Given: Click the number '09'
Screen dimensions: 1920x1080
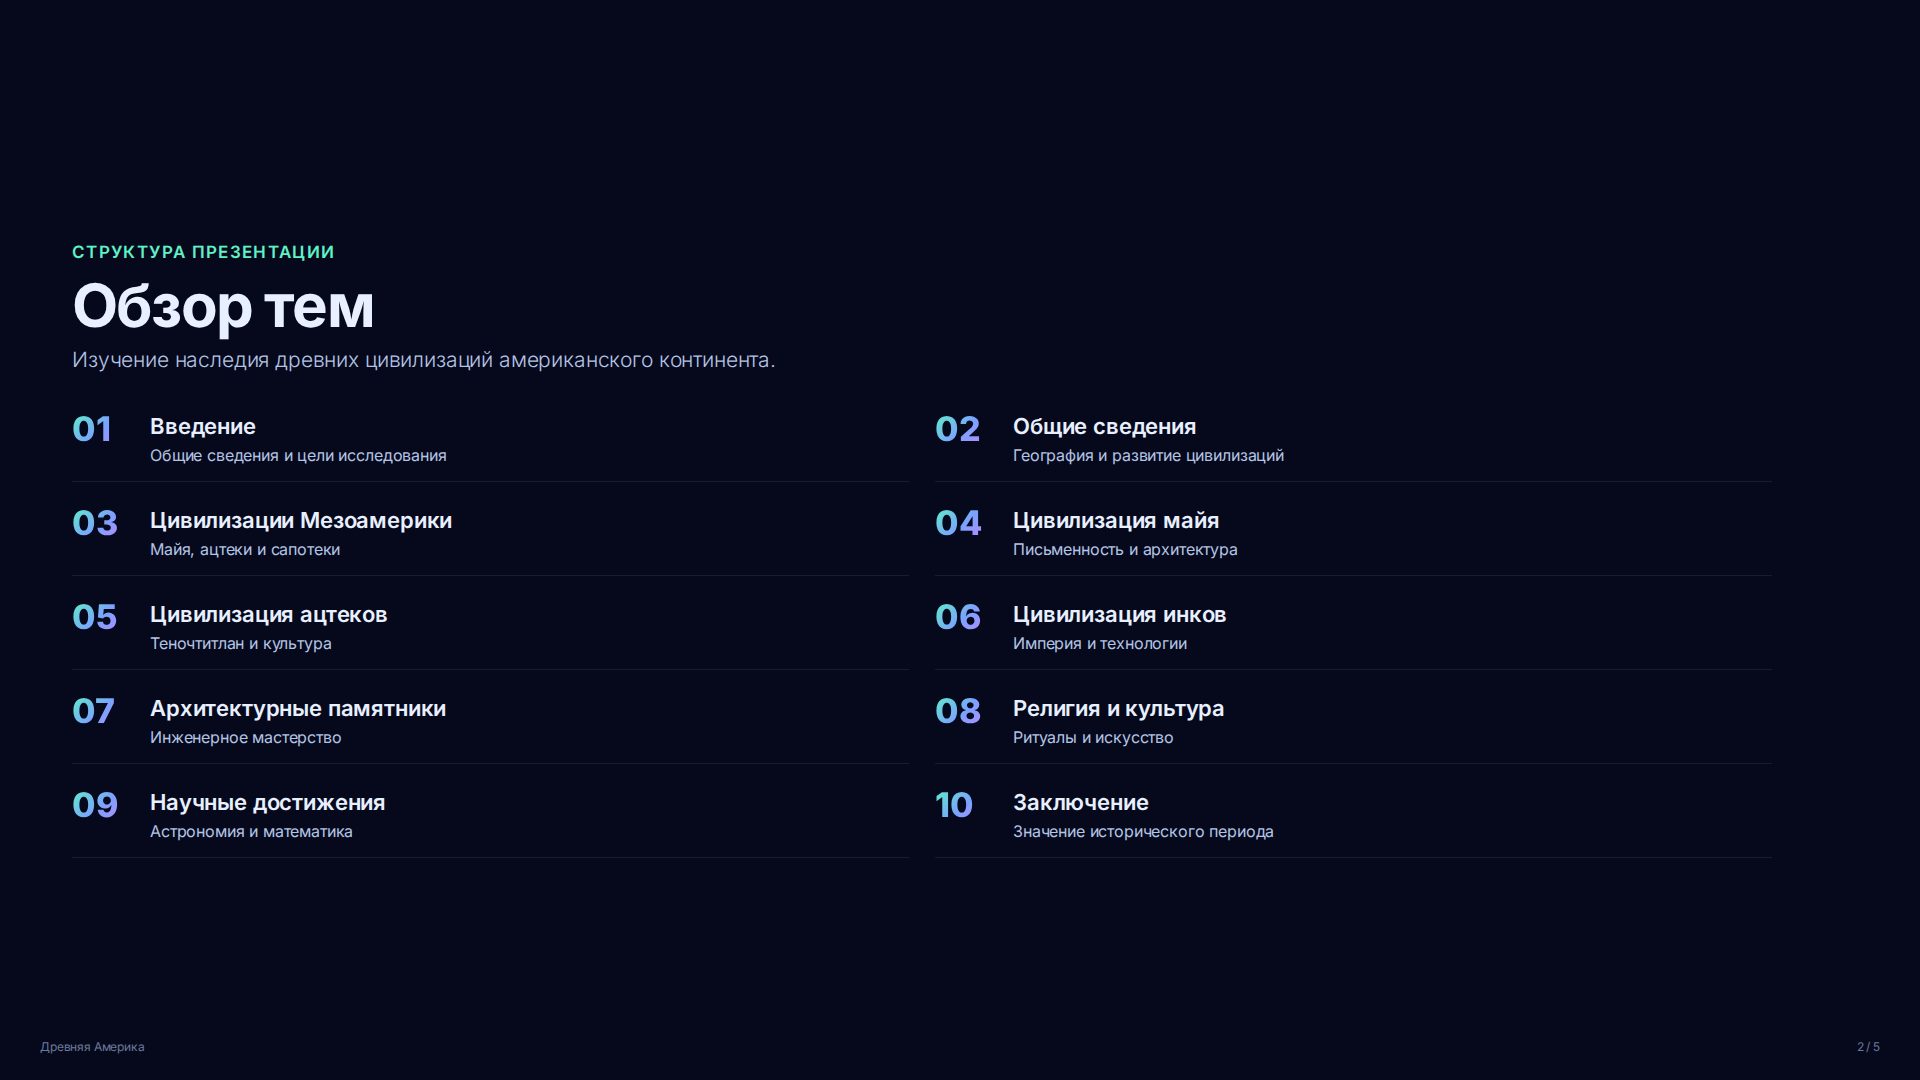Looking at the screenshot, I should tap(95, 805).
